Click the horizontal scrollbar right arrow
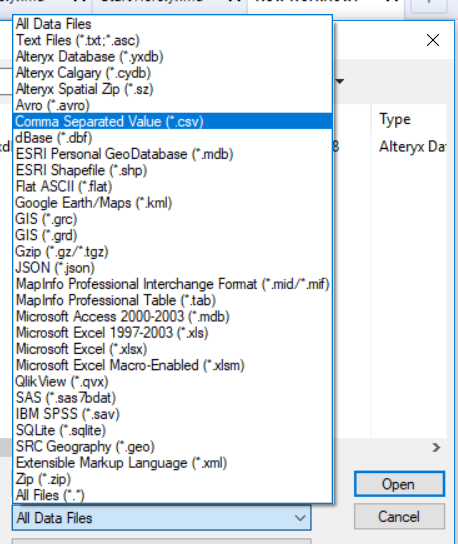 click(436, 448)
